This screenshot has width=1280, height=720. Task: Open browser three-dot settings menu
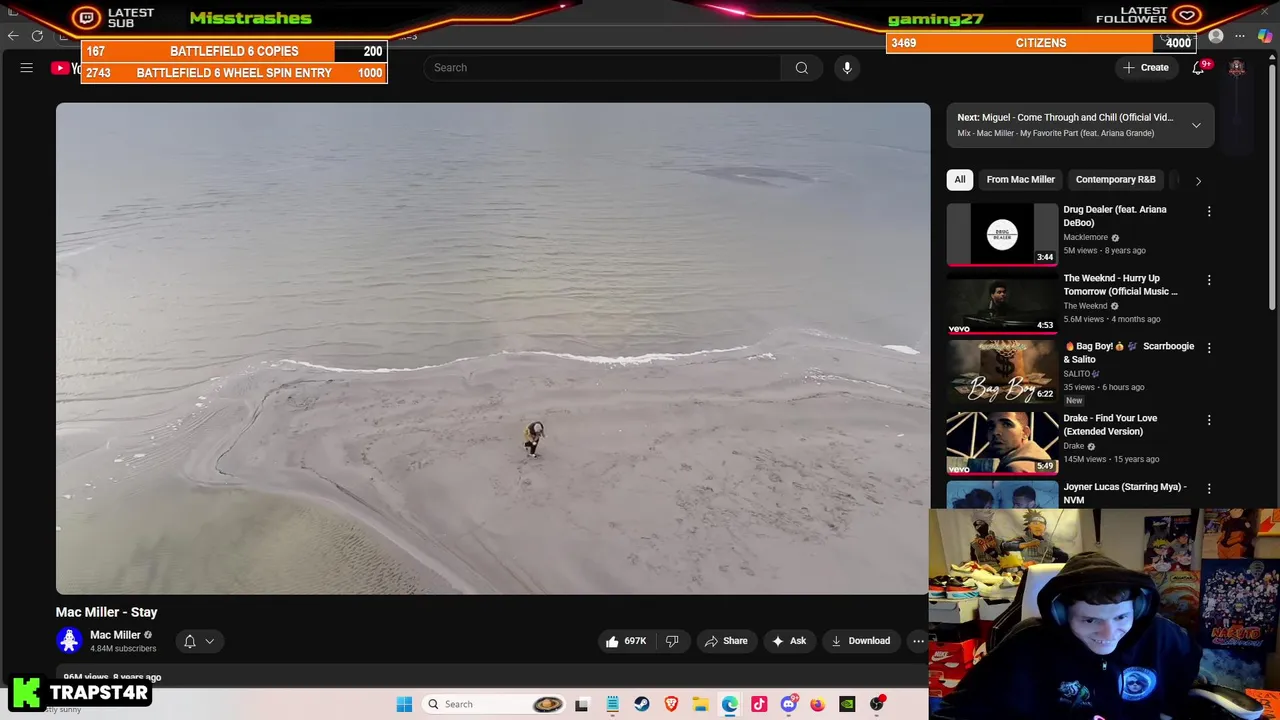coord(1240,37)
